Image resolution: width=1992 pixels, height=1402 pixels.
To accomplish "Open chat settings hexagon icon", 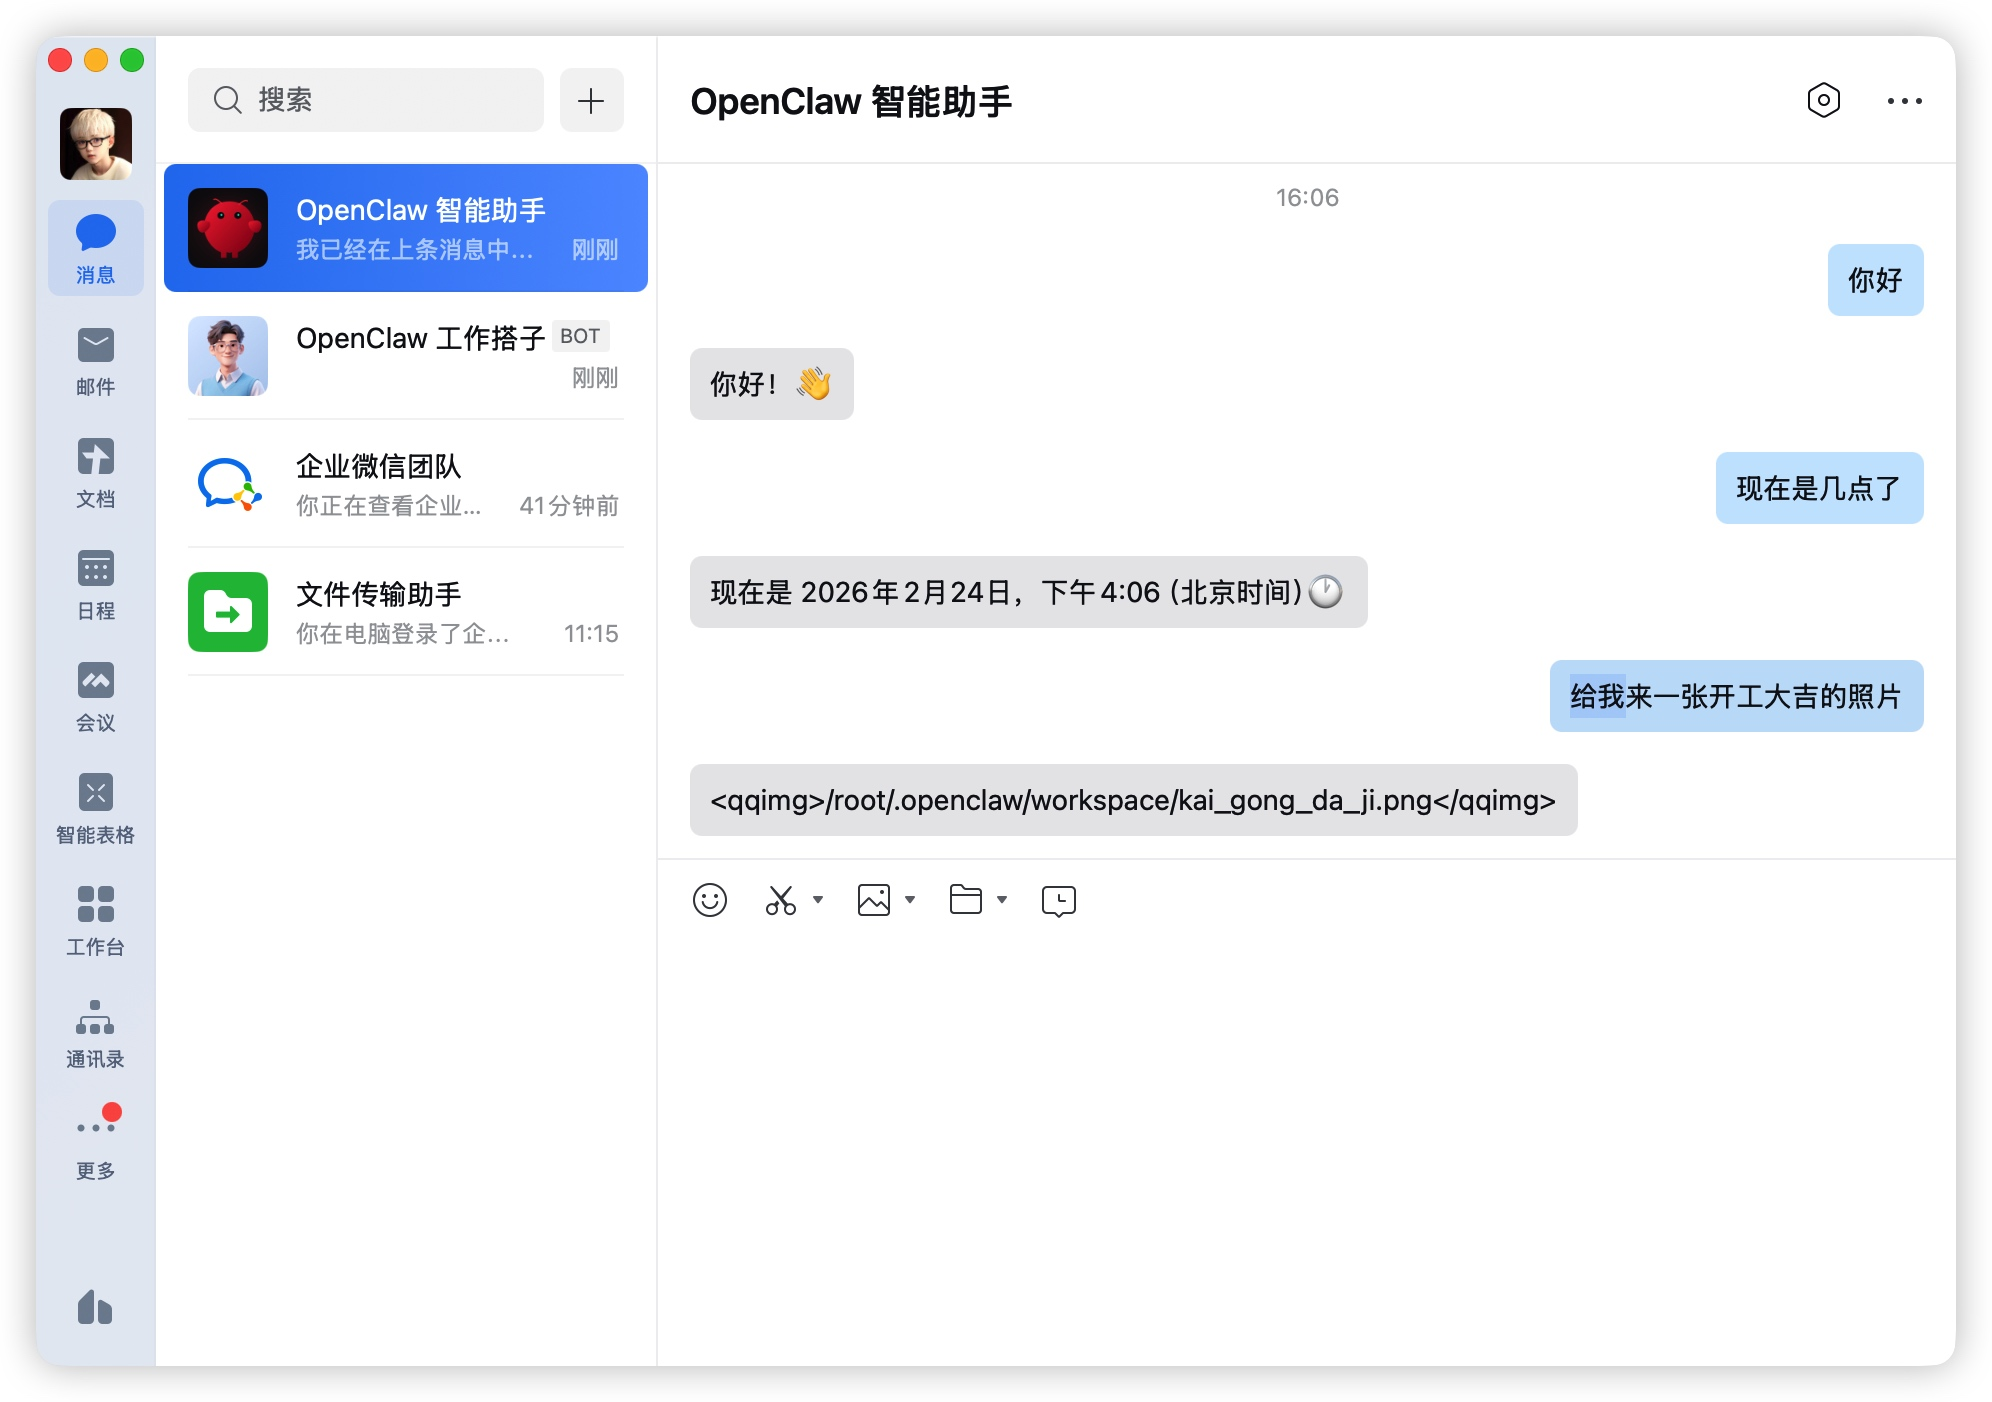I will [x=1823, y=100].
